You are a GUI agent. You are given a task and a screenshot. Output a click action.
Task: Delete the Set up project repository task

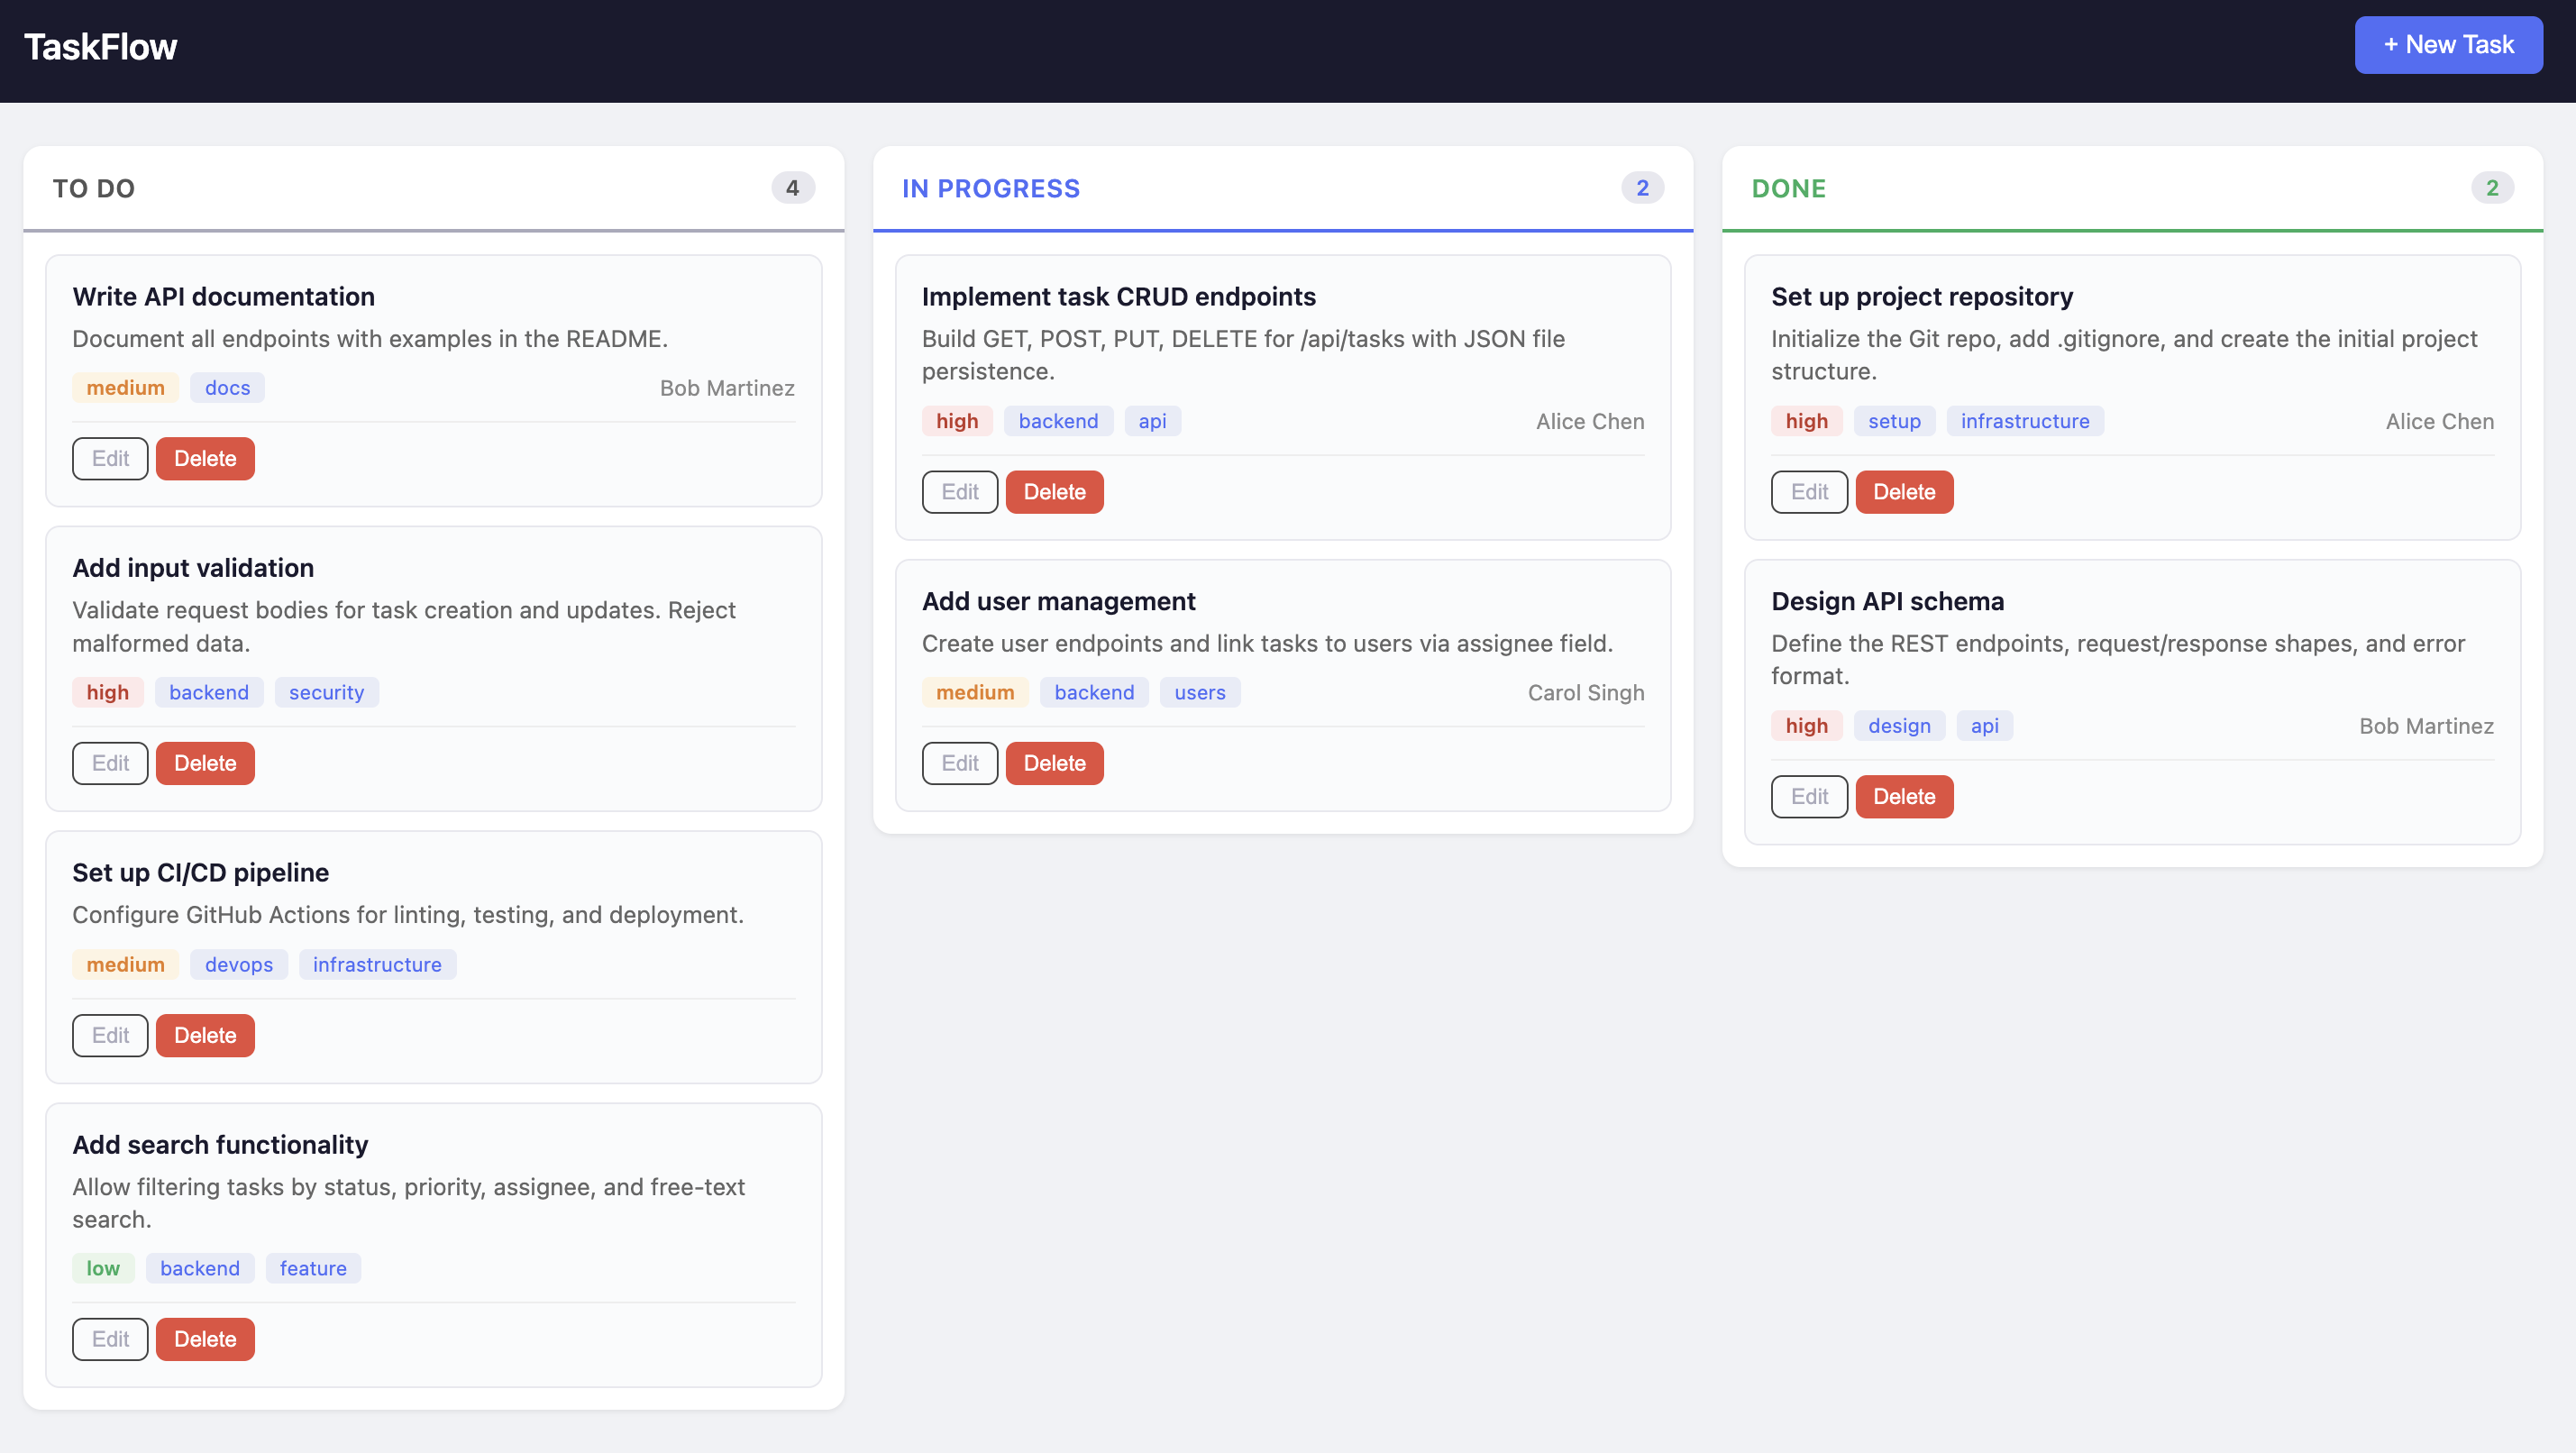(x=1904, y=492)
